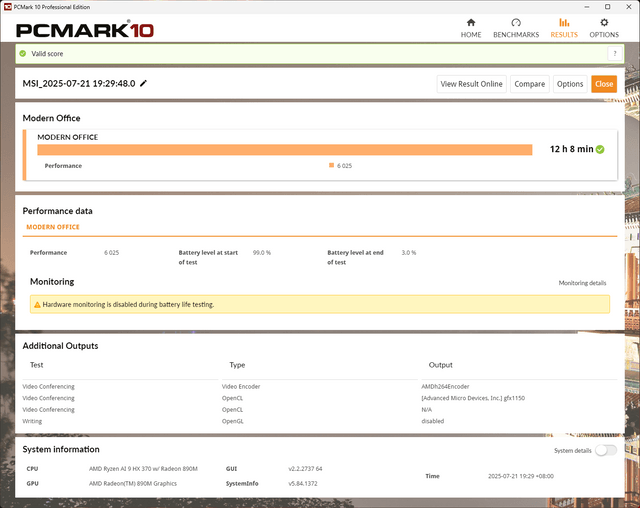This screenshot has width=640, height=508.
Task: Click the Video Encoder type cell
Action: point(241,386)
